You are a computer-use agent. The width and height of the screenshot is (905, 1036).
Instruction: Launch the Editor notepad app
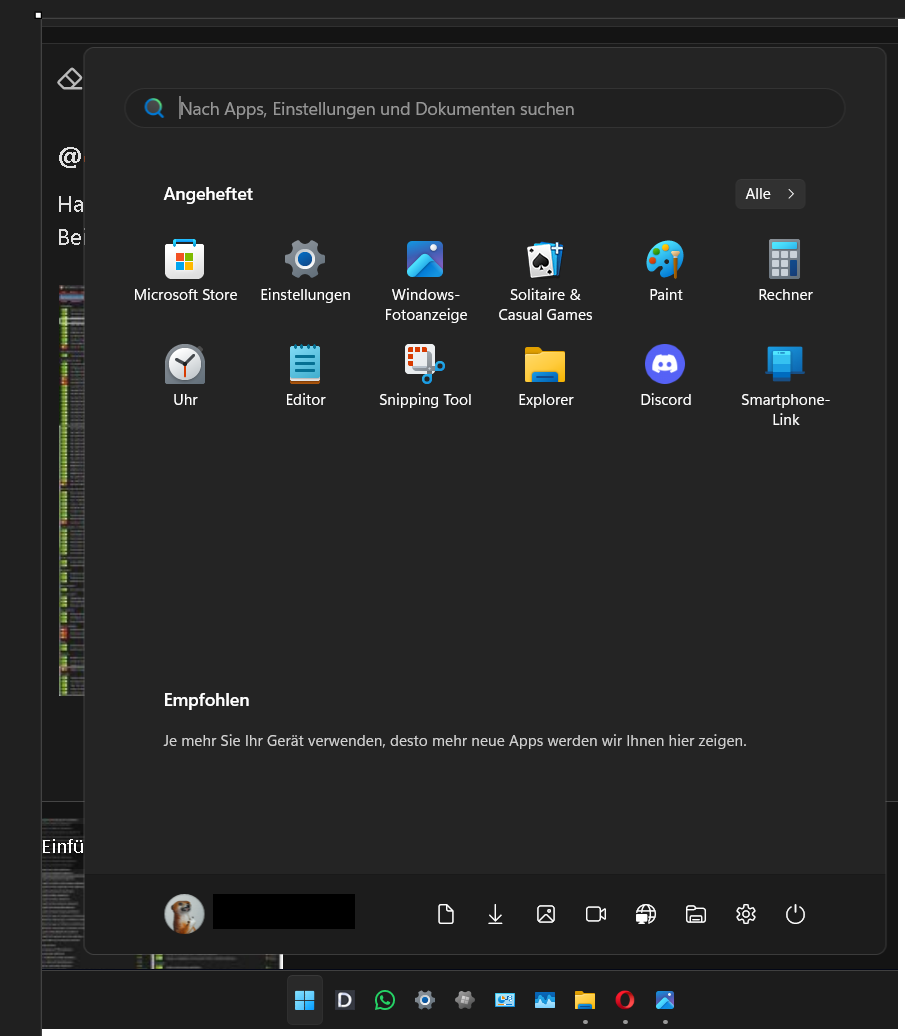[x=305, y=376]
